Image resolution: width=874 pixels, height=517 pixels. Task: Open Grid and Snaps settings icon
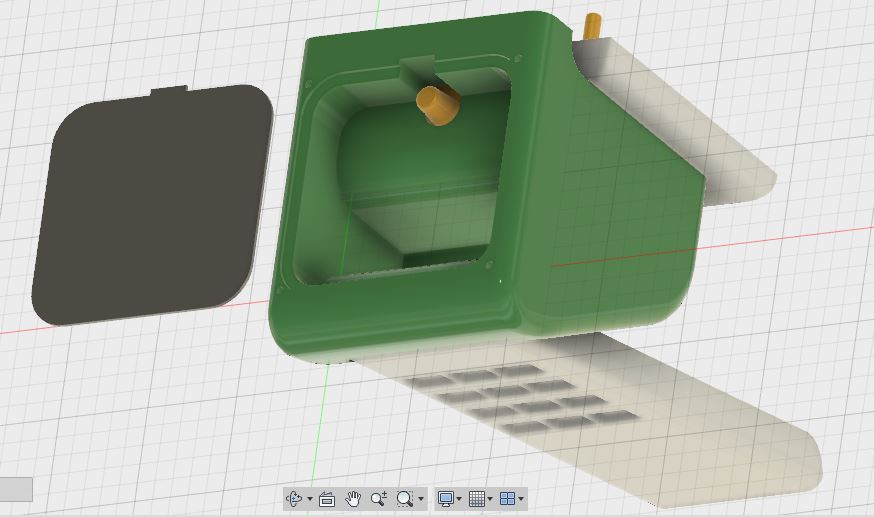pos(477,499)
